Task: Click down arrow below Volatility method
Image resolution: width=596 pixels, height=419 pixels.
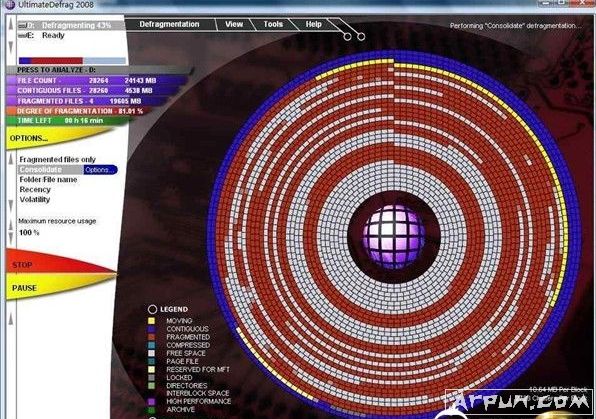Action: [x=11, y=206]
